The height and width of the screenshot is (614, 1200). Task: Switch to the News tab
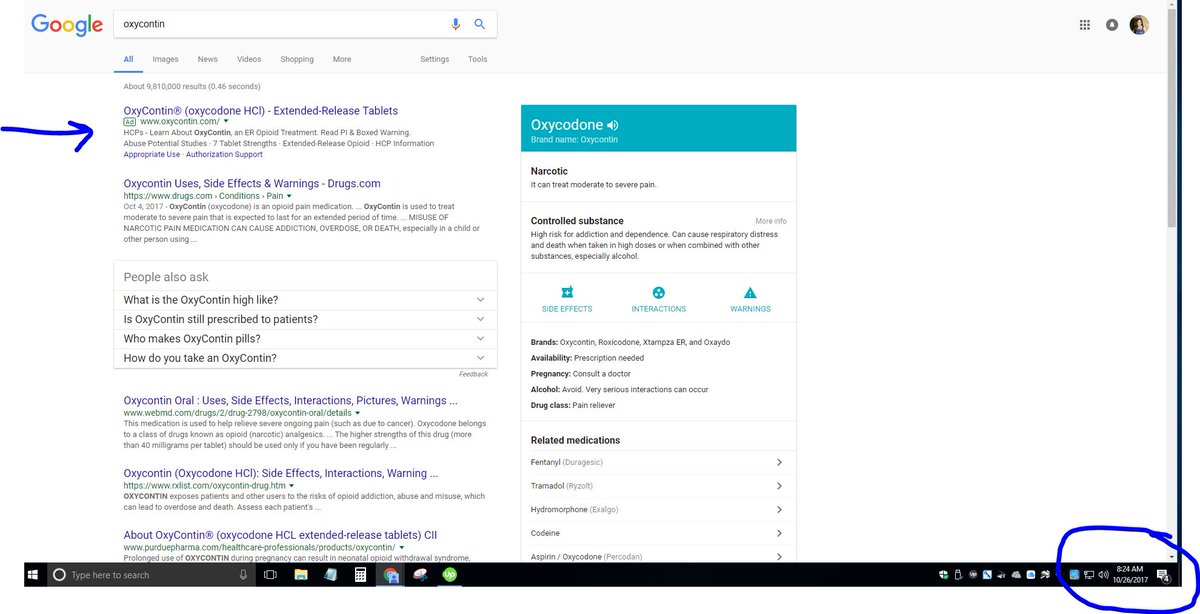point(207,59)
